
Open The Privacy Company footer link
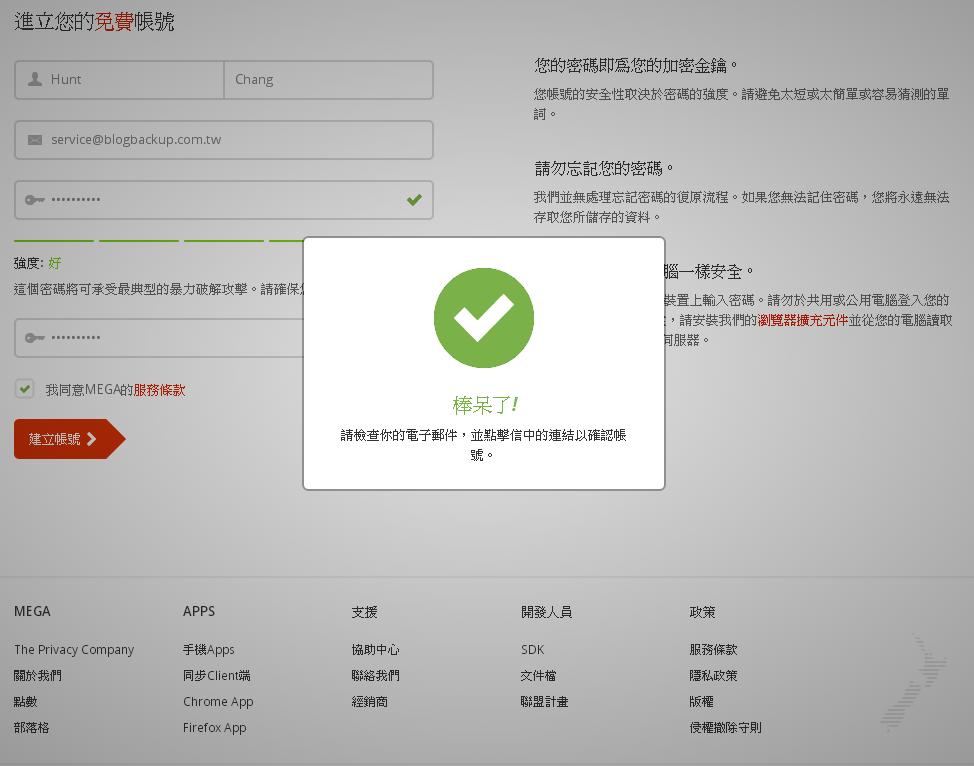click(x=74, y=649)
